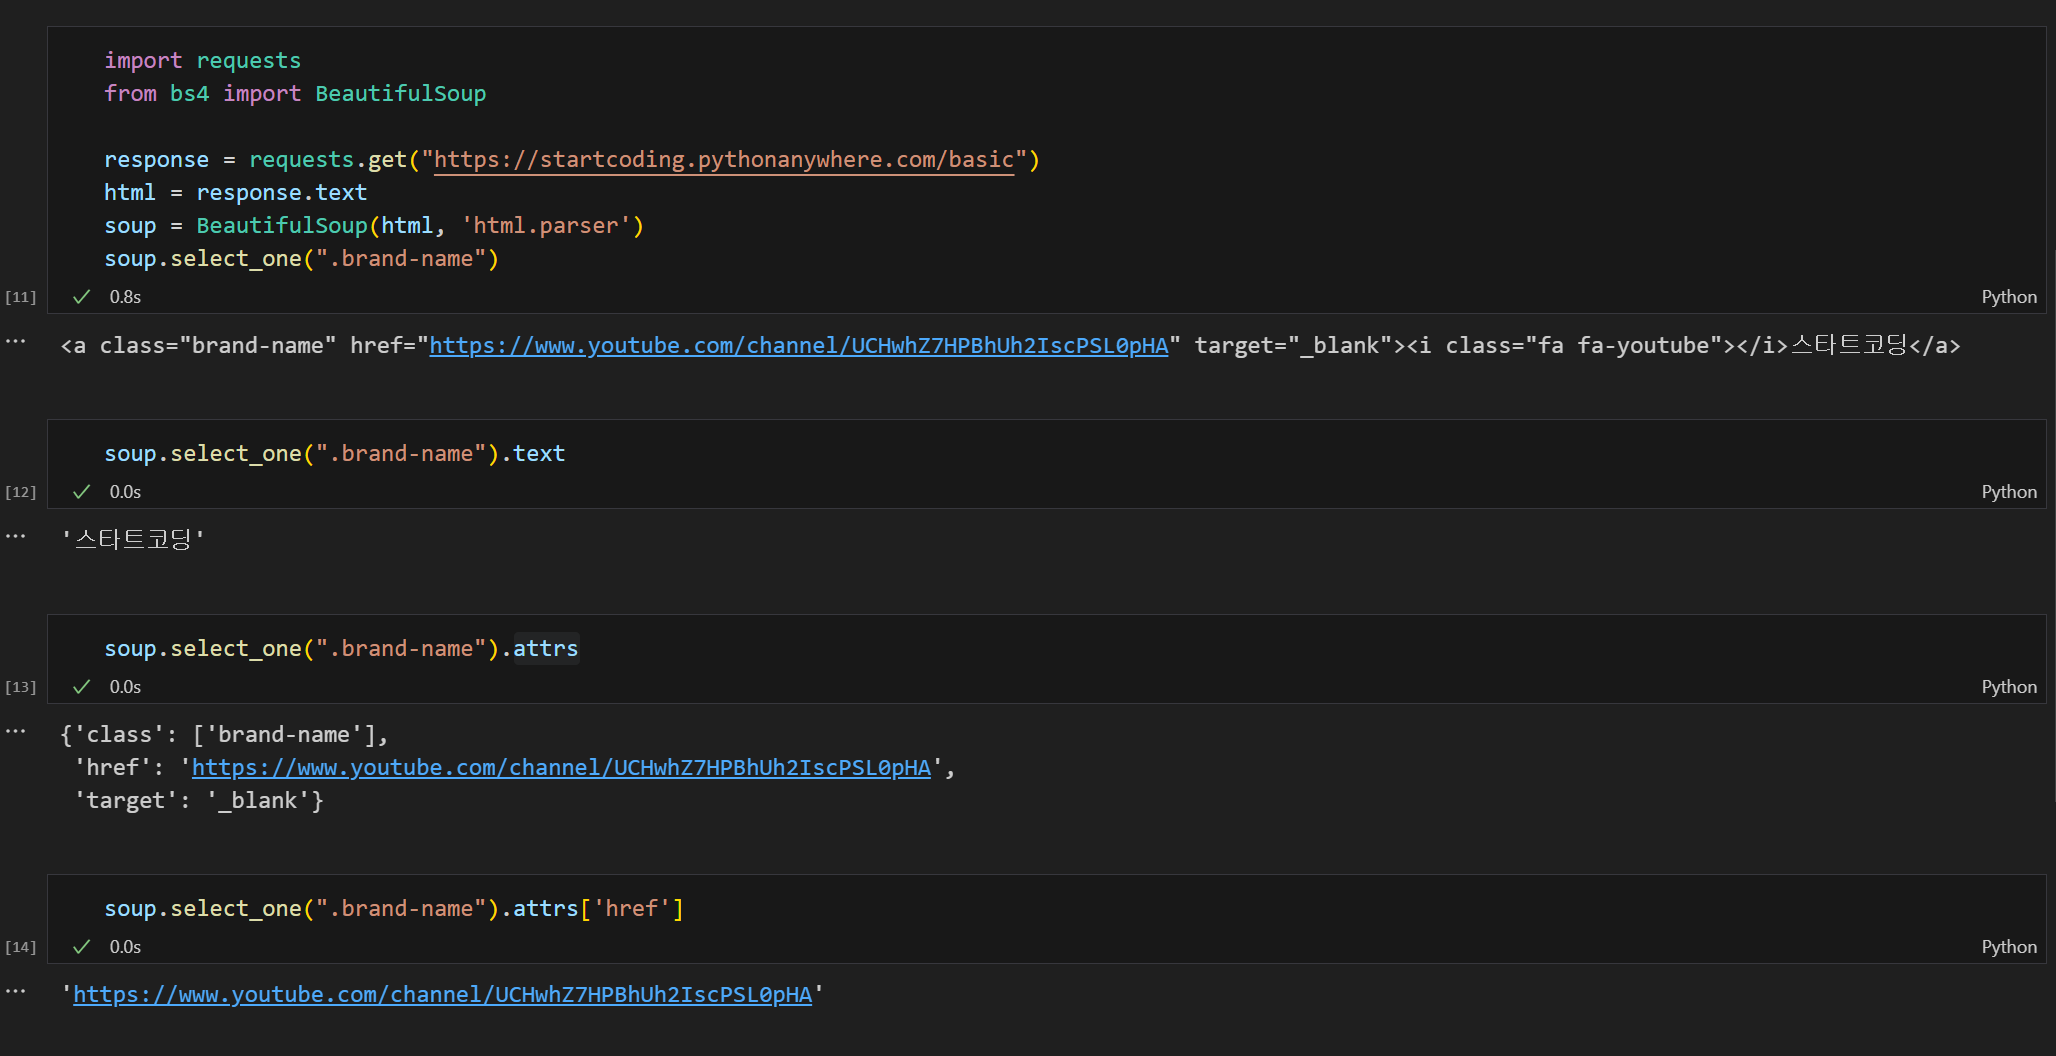Click the 'html.parser' string in code
Image resolution: width=2056 pixels, height=1056 pixels.
[545, 226]
